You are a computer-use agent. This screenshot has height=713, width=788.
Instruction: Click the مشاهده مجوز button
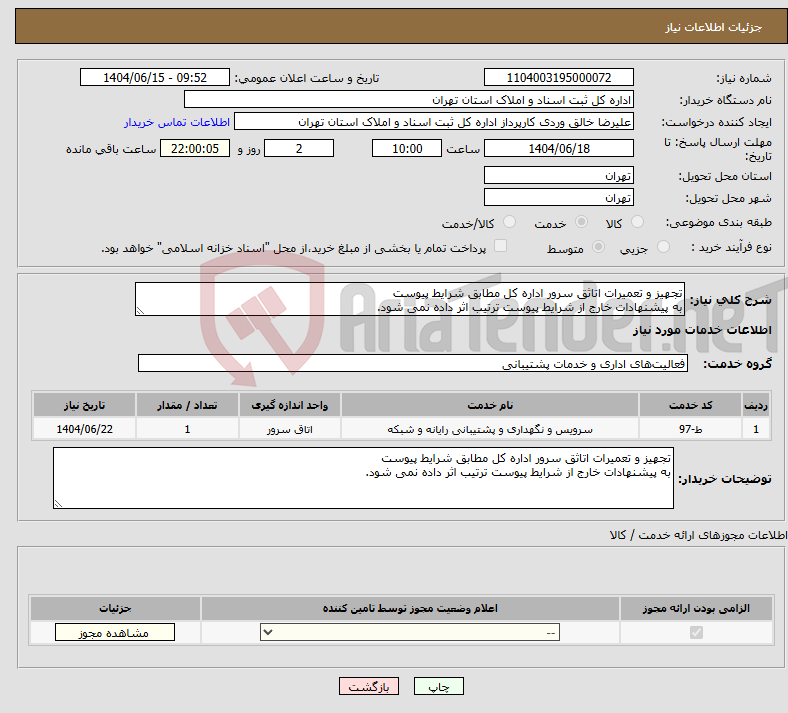[x=115, y=633]
